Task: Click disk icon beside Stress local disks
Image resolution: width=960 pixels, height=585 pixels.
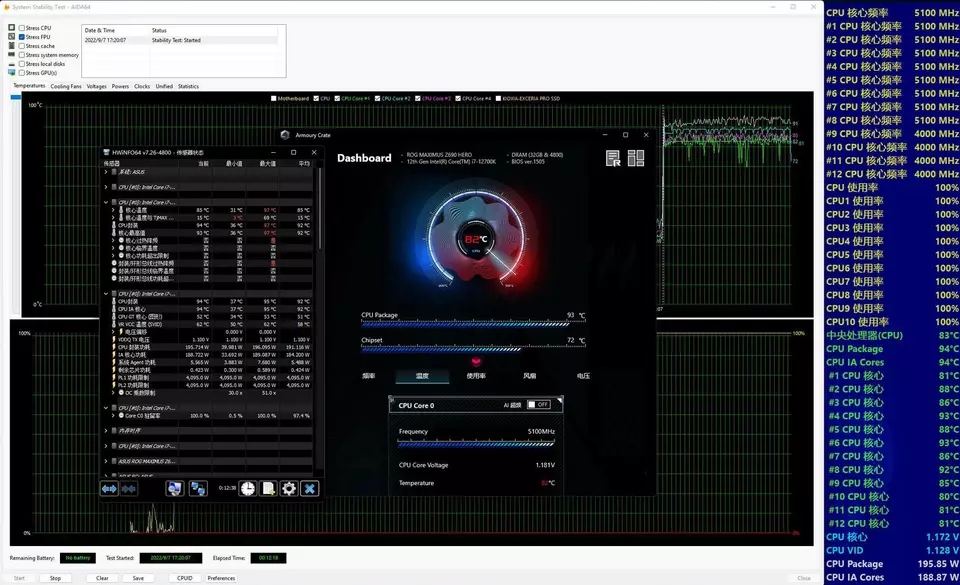Action: [x=12, y=64]
